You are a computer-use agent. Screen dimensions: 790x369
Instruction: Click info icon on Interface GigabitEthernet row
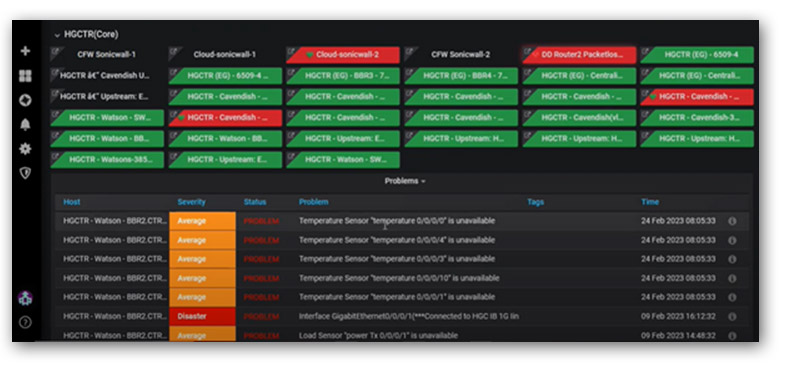[x=732, y=317]
